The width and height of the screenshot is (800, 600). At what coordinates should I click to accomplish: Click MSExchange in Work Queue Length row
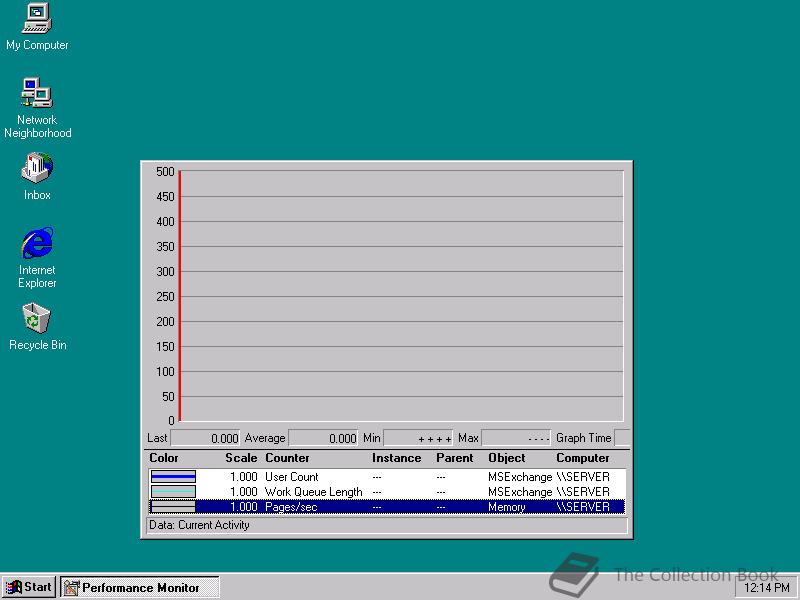click(x=520, y=492)
